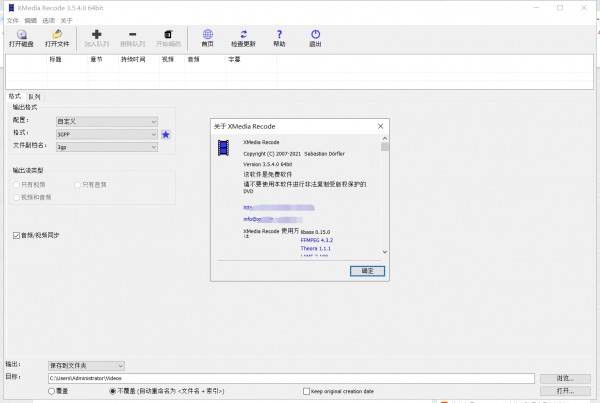The width and height of the screenshot is (600, 403).
Task: Click the 标题 column header
Action: click(67, 59)
